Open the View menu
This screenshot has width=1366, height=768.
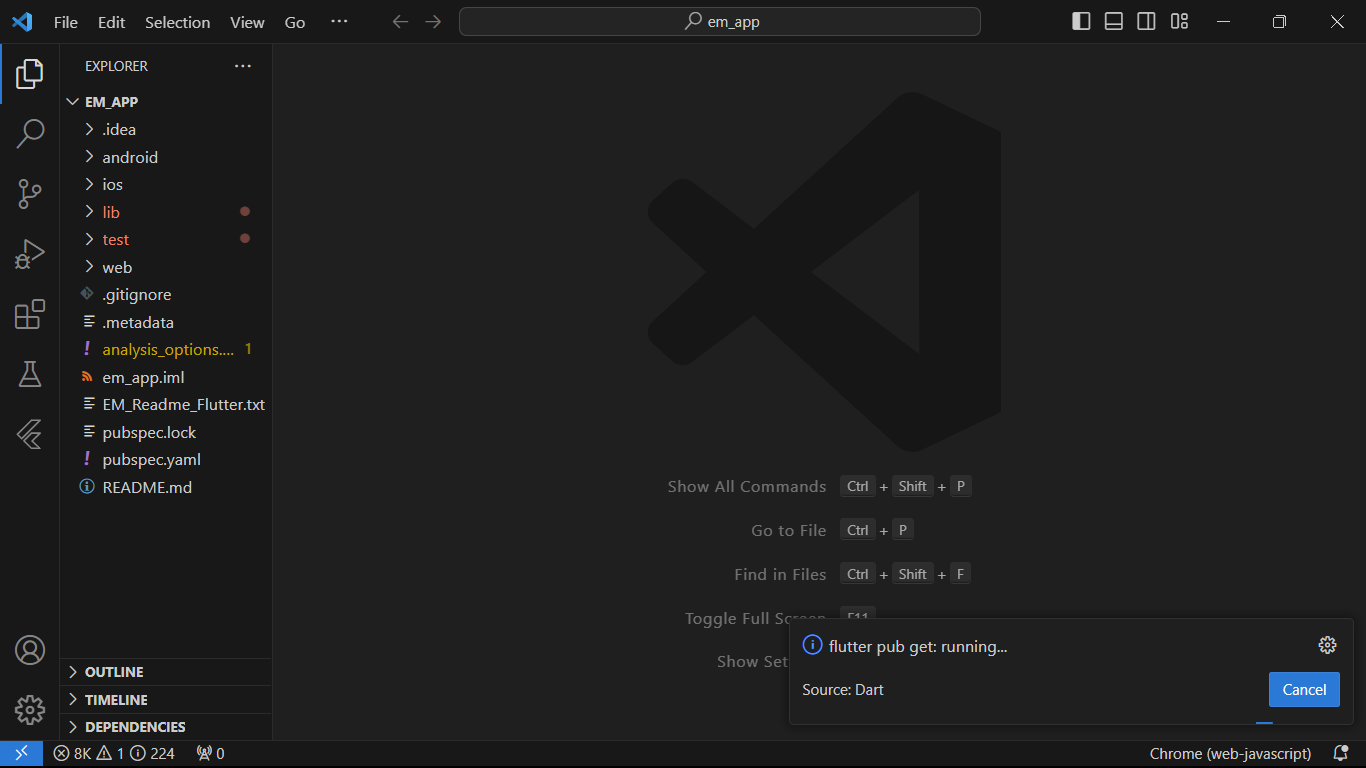click(247, 22)
